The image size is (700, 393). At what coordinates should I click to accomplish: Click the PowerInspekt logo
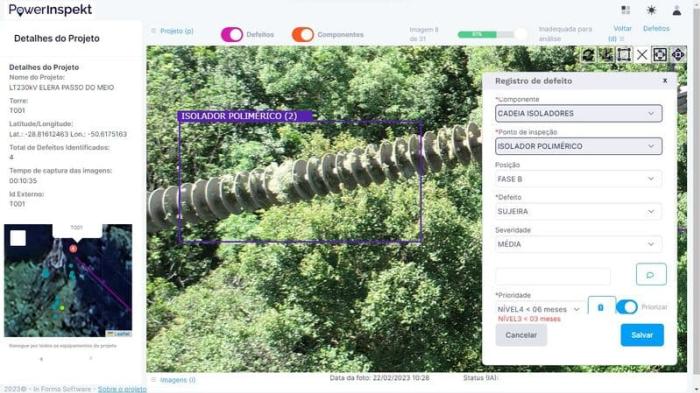[x=50, y=10]
